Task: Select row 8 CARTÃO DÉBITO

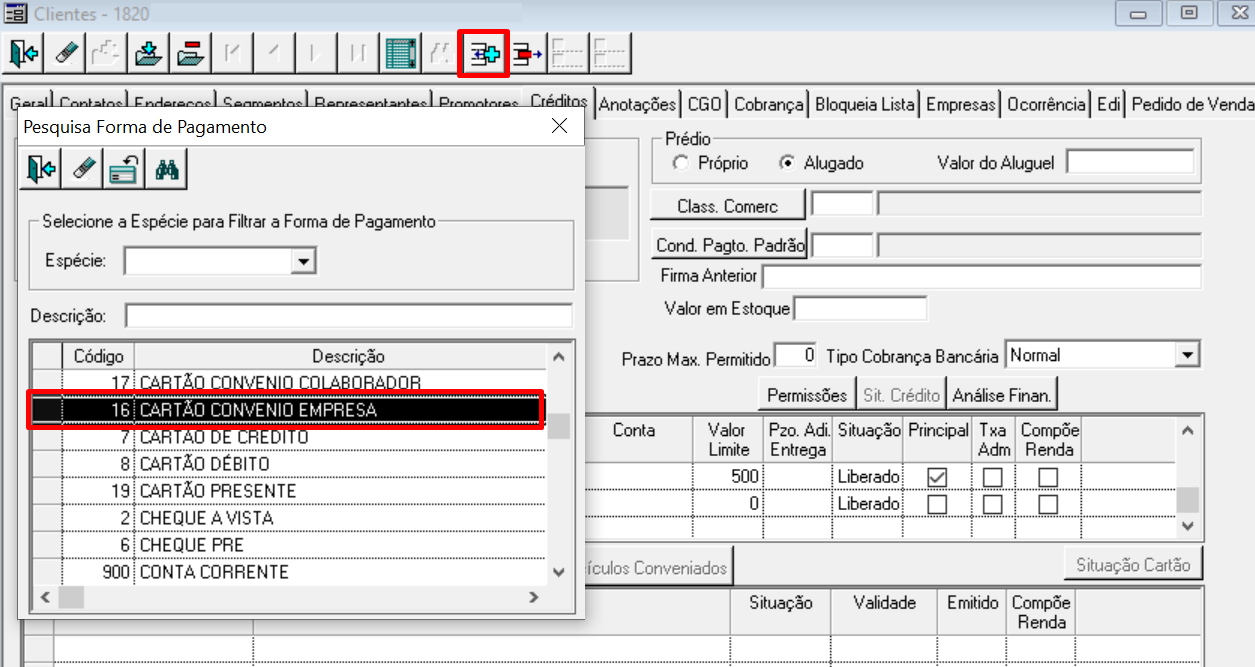Action: pyautogui.click(x=288, y=464)
